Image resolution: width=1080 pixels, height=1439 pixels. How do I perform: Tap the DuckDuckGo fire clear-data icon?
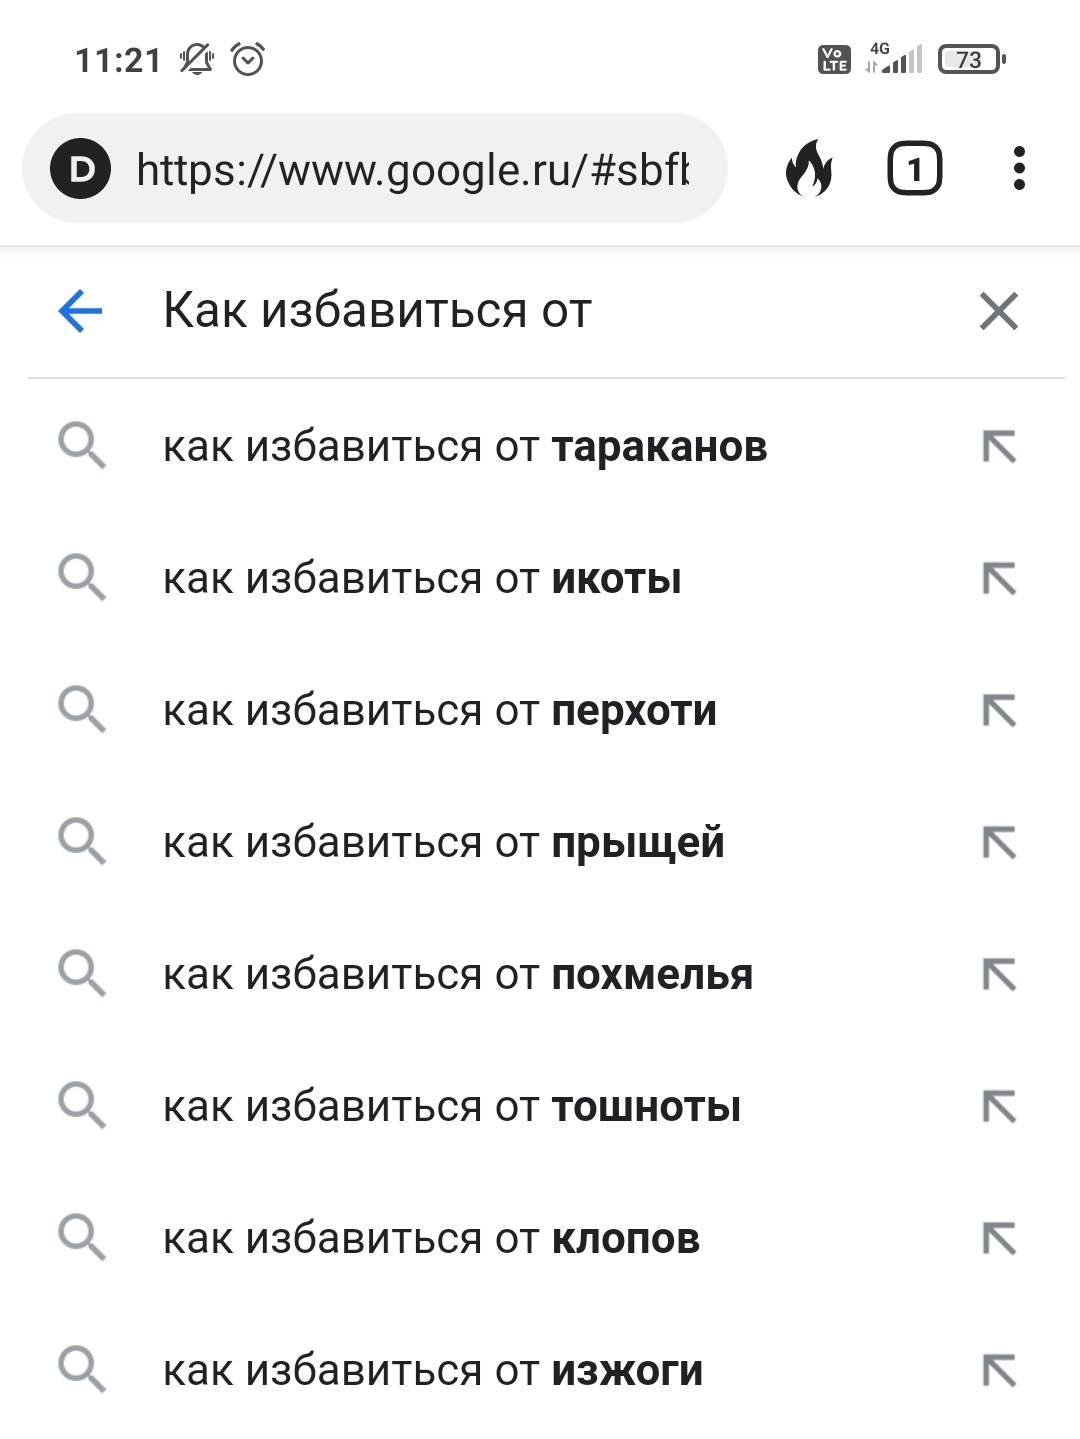click(809, 168)
